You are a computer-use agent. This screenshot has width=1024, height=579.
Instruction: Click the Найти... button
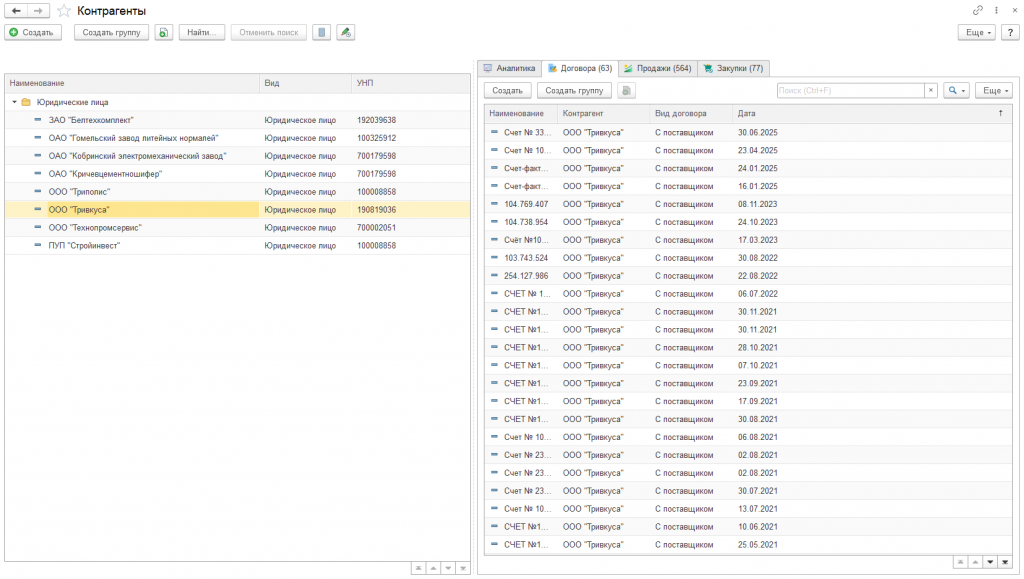[x=203, y=32]
